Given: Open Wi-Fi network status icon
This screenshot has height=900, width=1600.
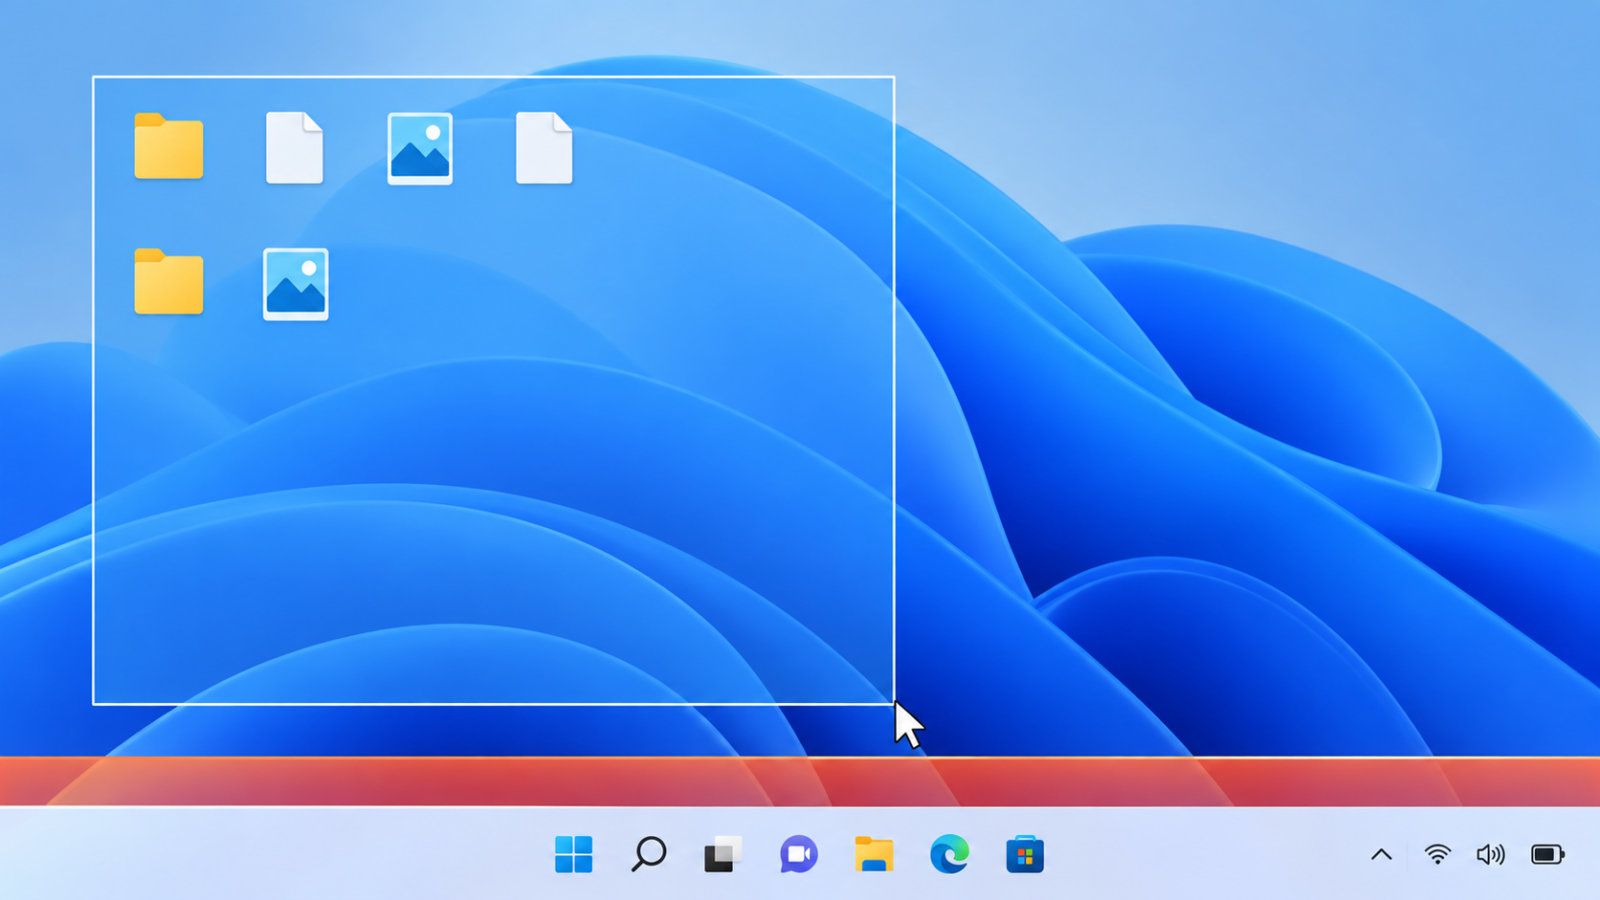Looking at the screenshot, I should [x=1437, y=854].
